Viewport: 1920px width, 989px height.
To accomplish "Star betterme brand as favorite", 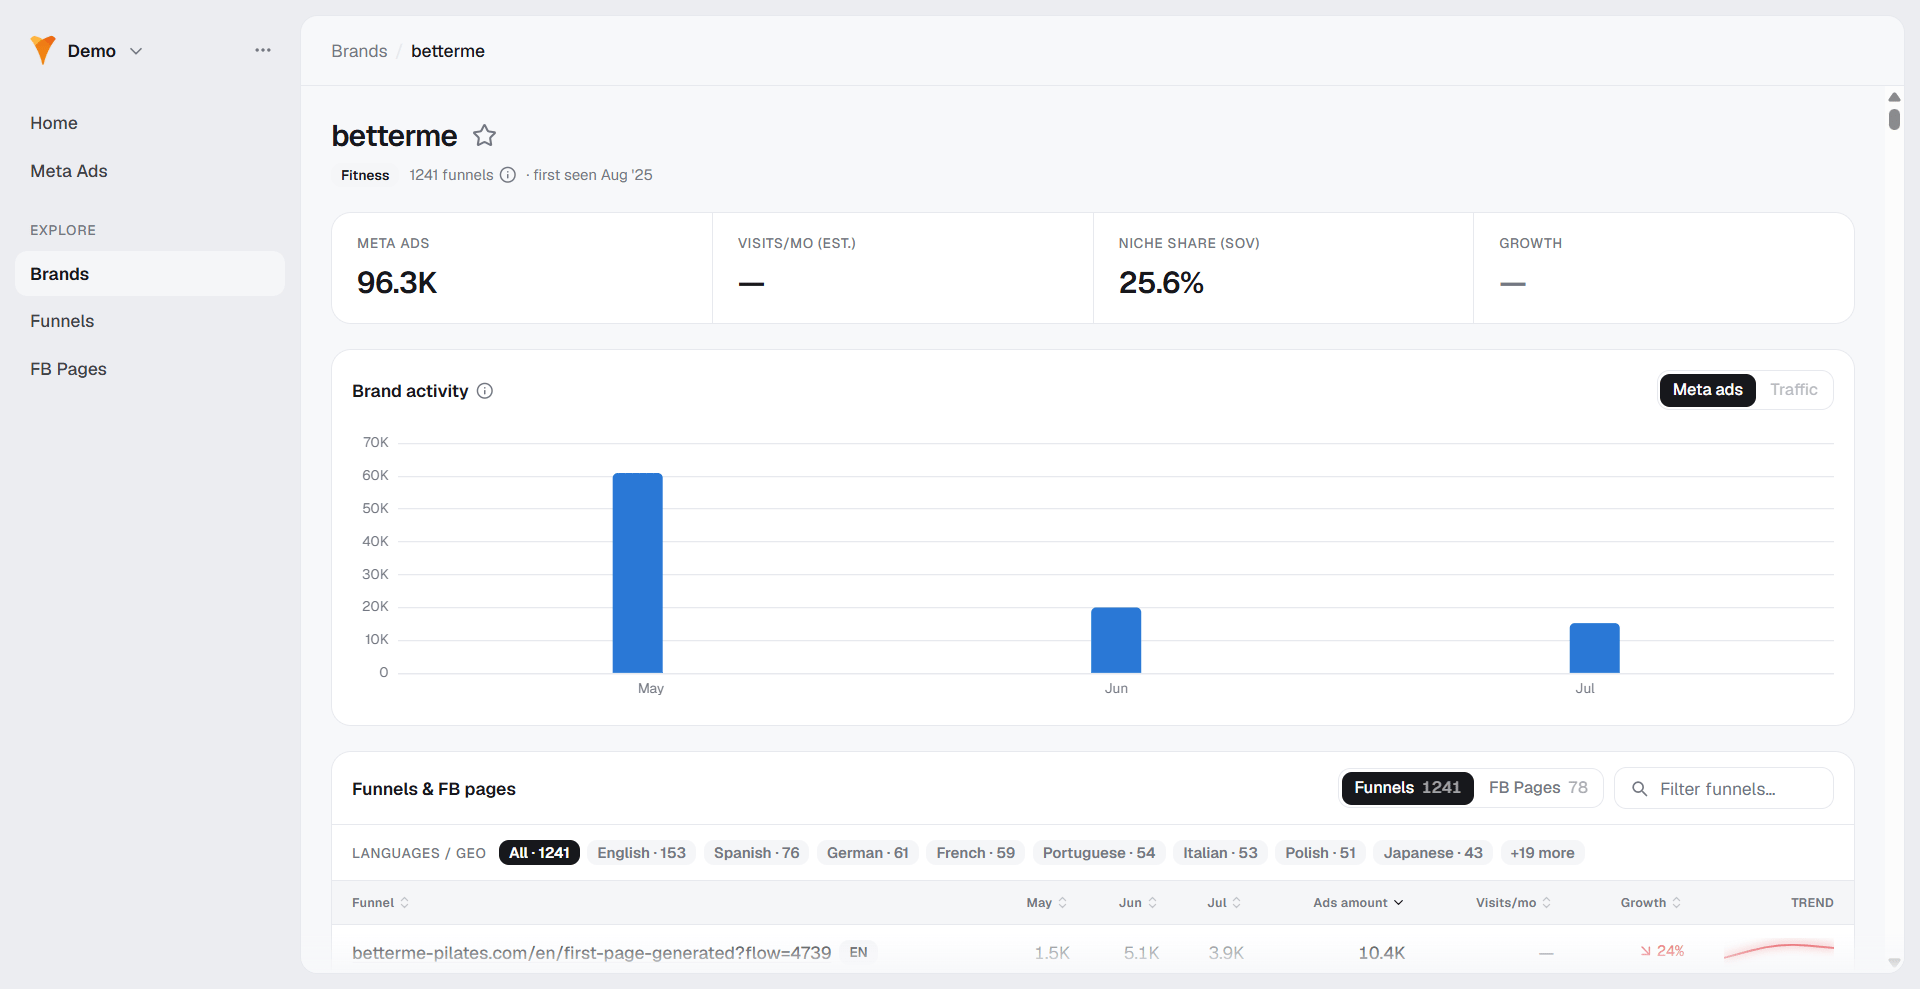I will [x=485, y=135].
